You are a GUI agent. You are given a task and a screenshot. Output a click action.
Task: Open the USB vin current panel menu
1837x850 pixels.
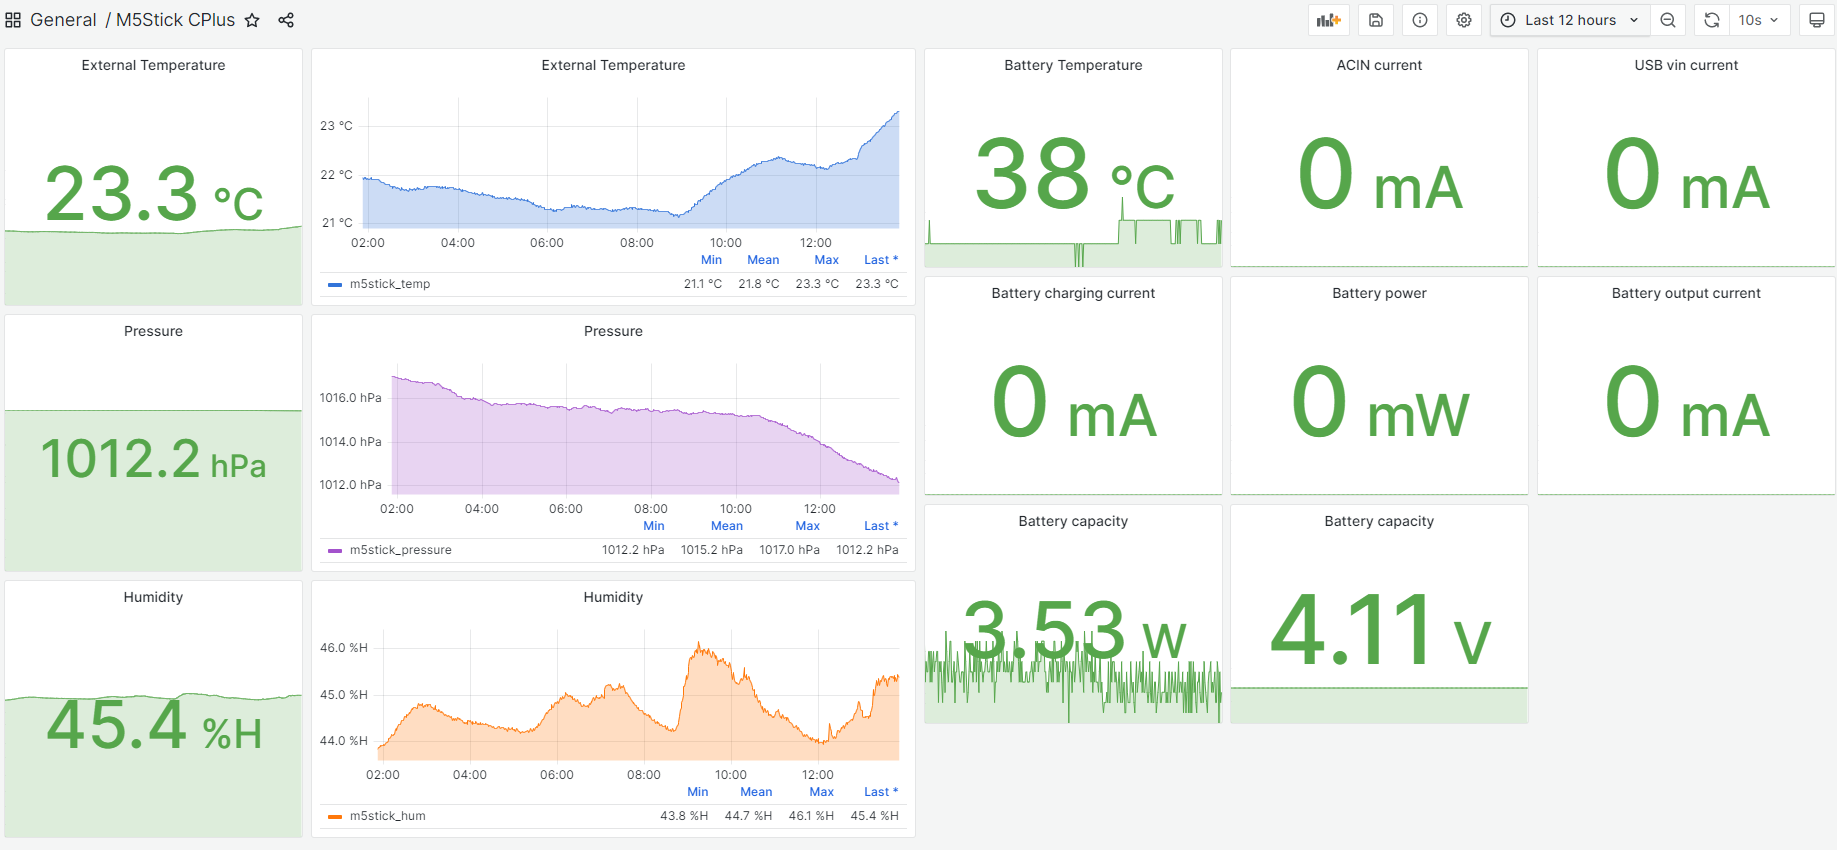[x=1686, y=65]
